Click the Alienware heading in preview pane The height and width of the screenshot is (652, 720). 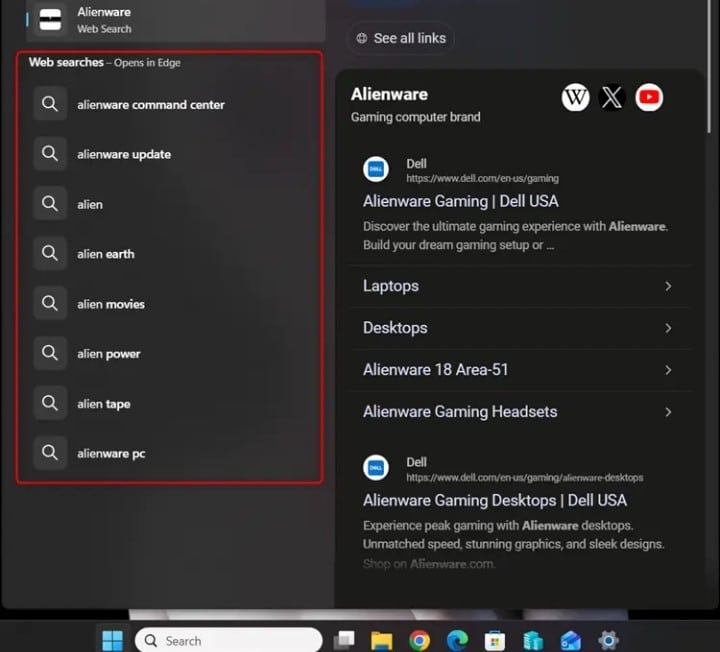[x=389, y=94]
